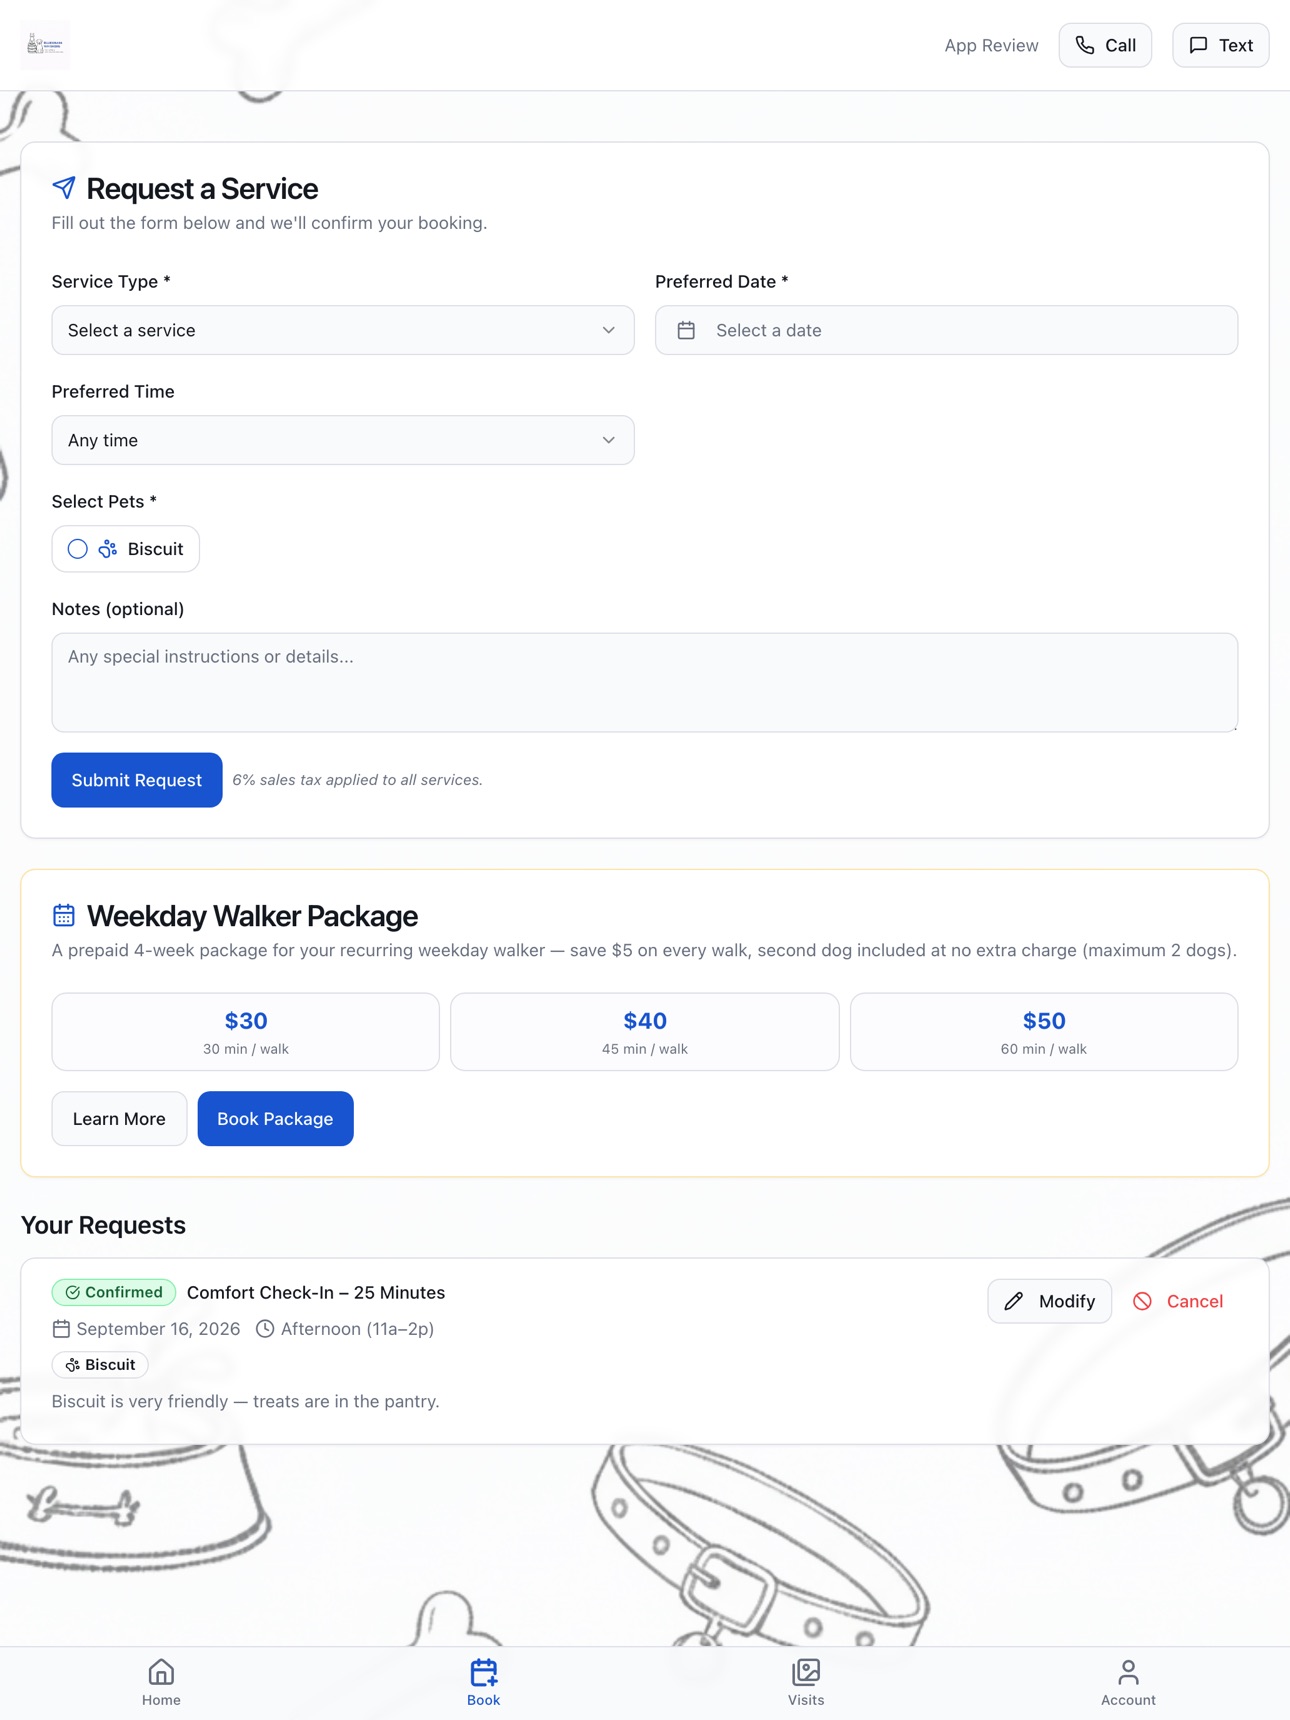Click the red cancel icon on the request

tap(1142, 1301)
